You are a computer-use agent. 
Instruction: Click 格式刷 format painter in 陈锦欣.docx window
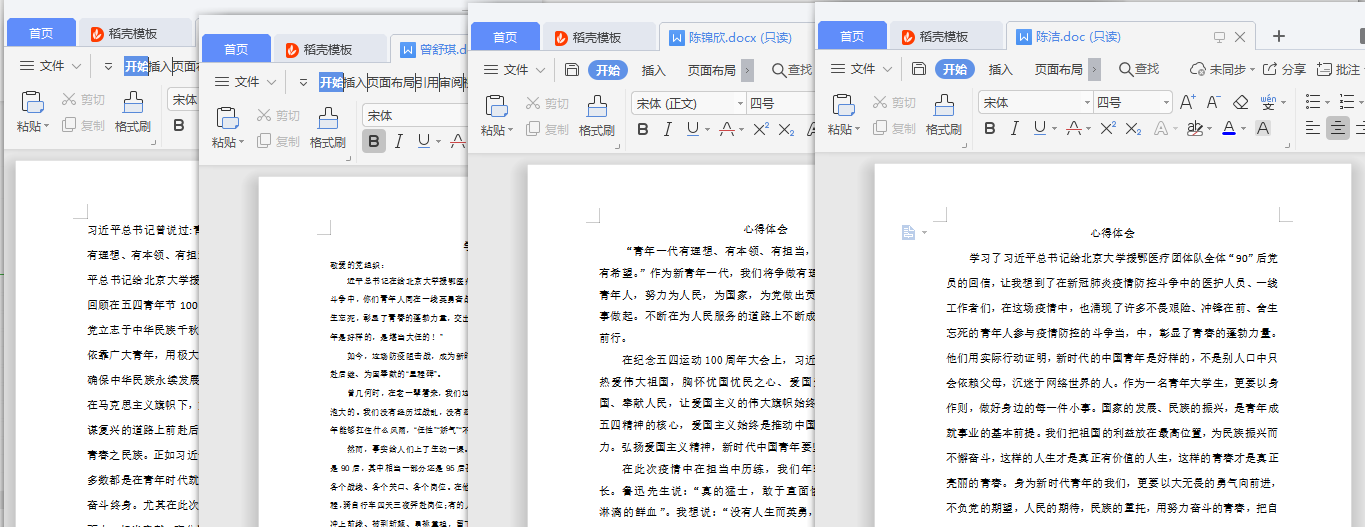pyautogui.click(x=596, y=115)
